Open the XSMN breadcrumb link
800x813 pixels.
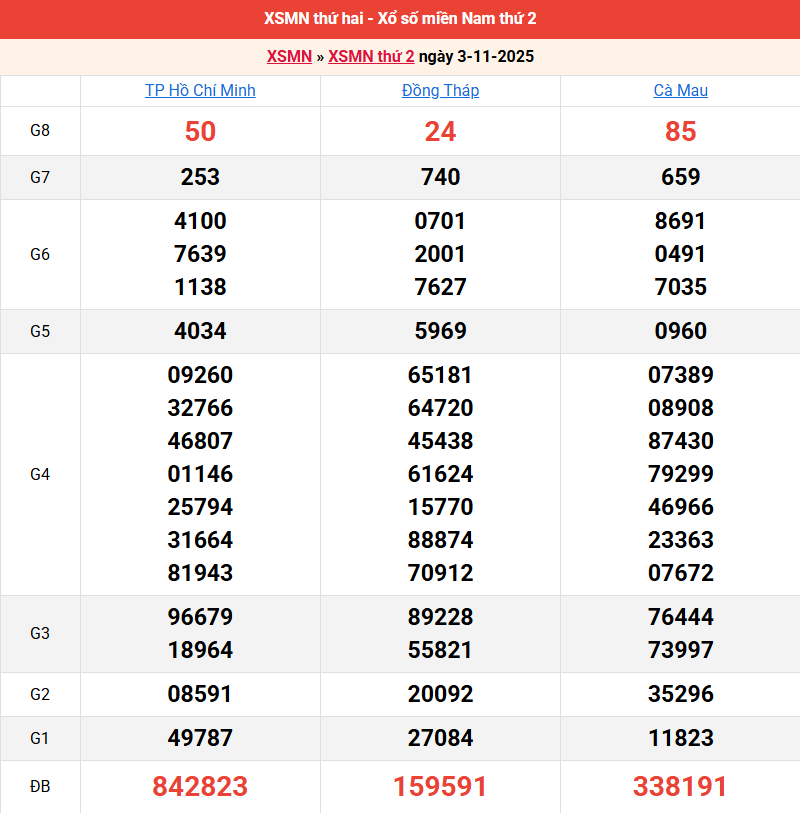tap(289, 57)
